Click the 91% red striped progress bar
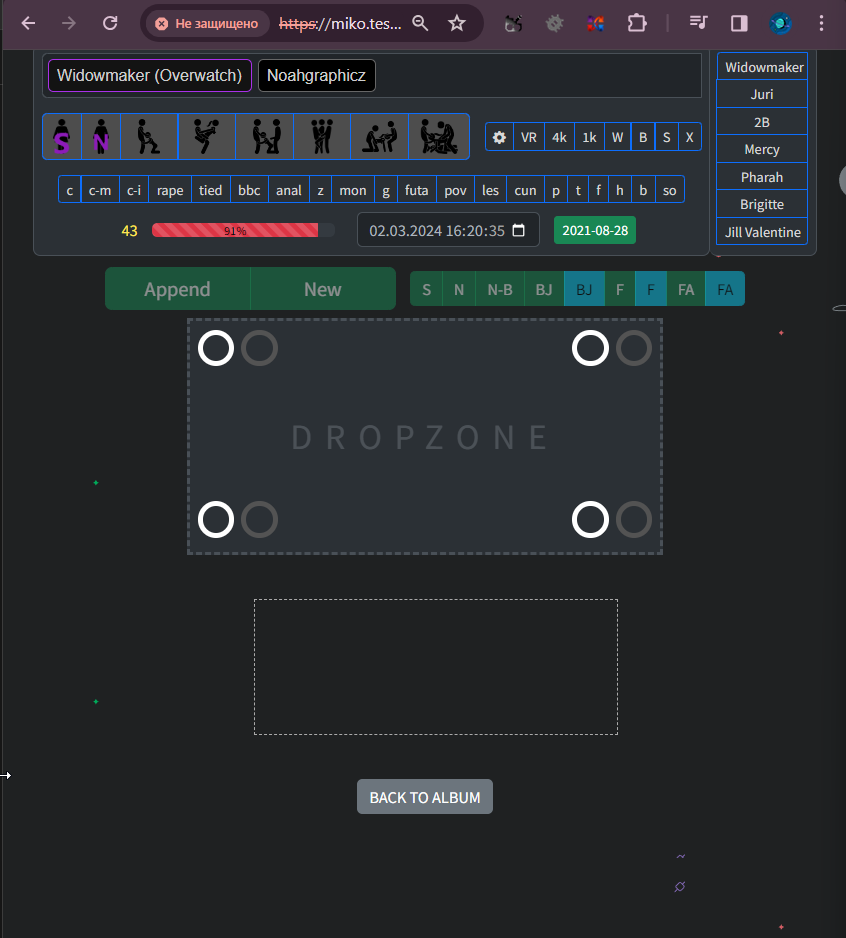 click(x=243, y=230)
